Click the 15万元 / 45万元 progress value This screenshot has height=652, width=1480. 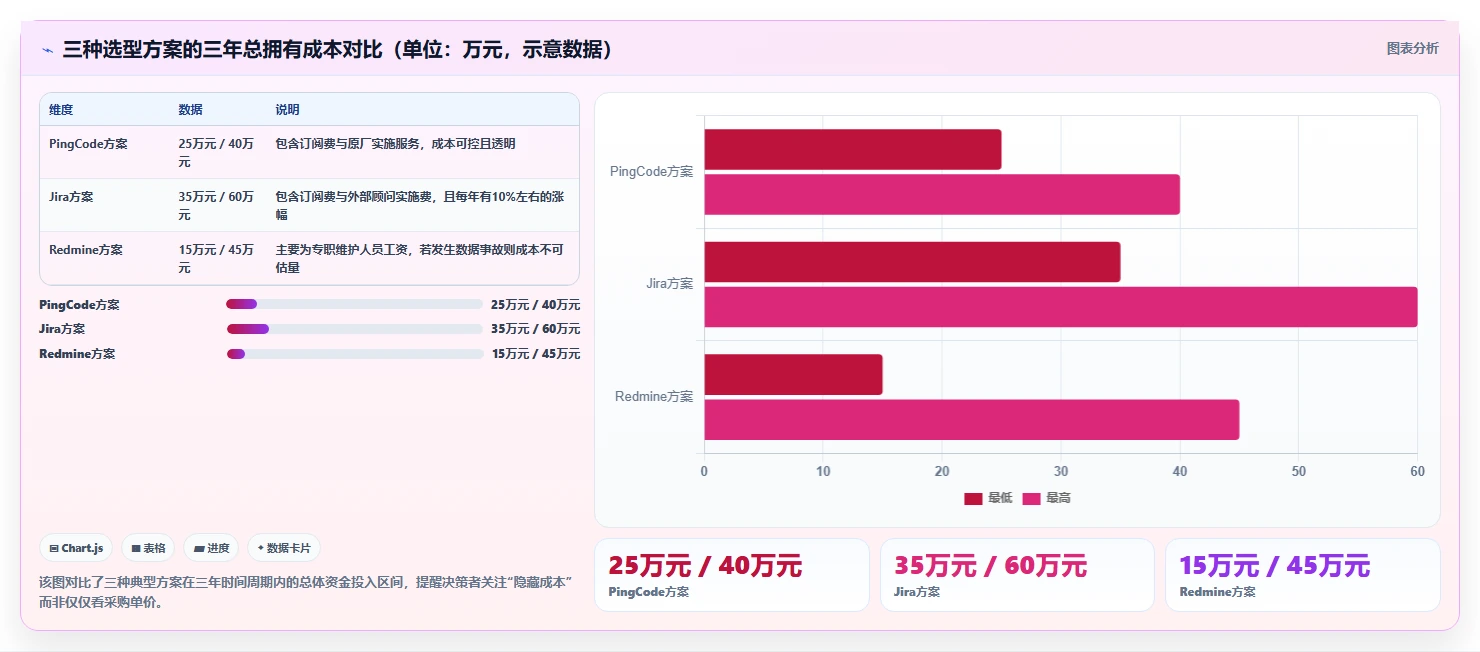(x=536, y=354)
